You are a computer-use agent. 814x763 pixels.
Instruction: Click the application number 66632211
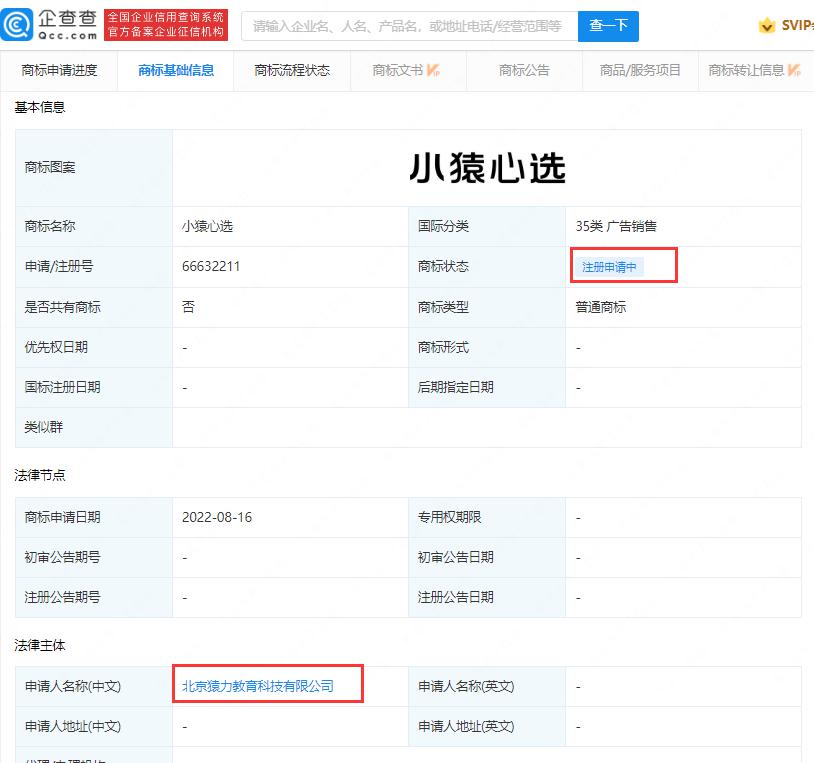pos(211,266)
